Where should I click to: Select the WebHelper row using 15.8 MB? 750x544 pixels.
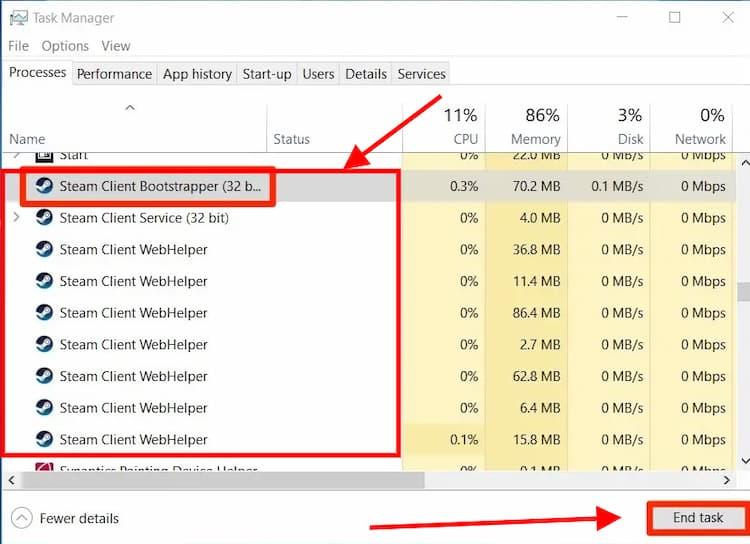coord(371,439)
